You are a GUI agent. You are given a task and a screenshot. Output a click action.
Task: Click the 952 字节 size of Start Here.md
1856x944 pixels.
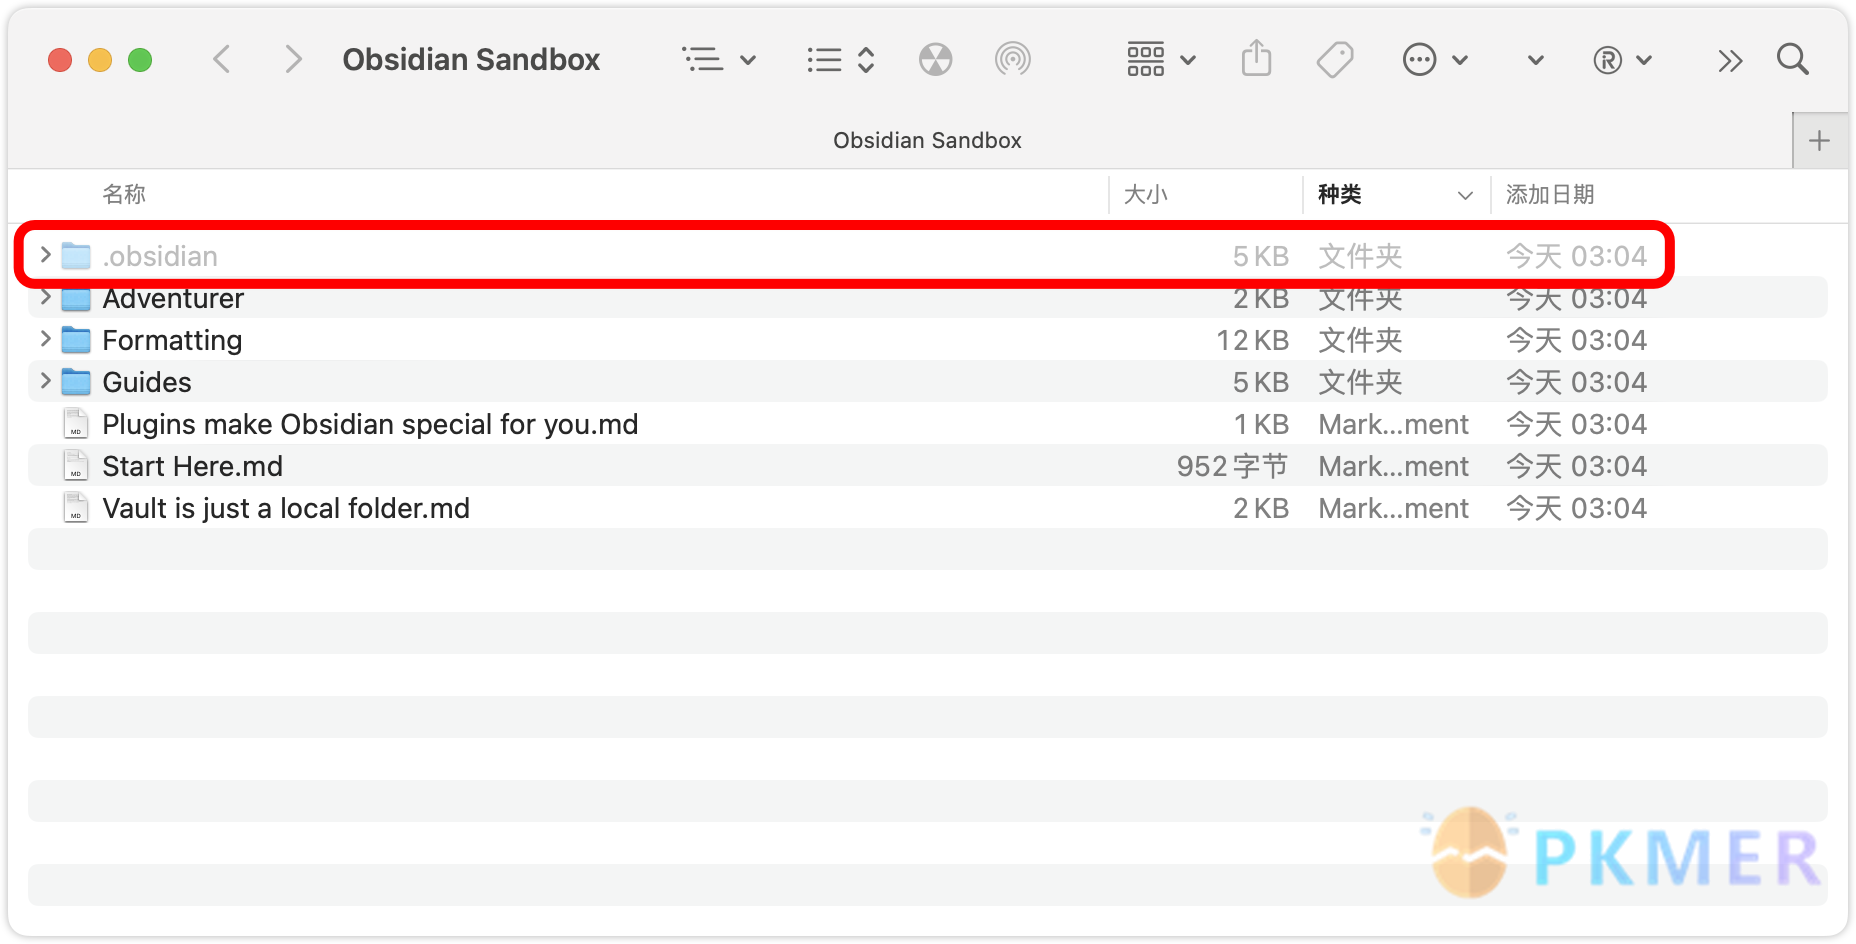pyautogui.click(x=1232, y=466)
